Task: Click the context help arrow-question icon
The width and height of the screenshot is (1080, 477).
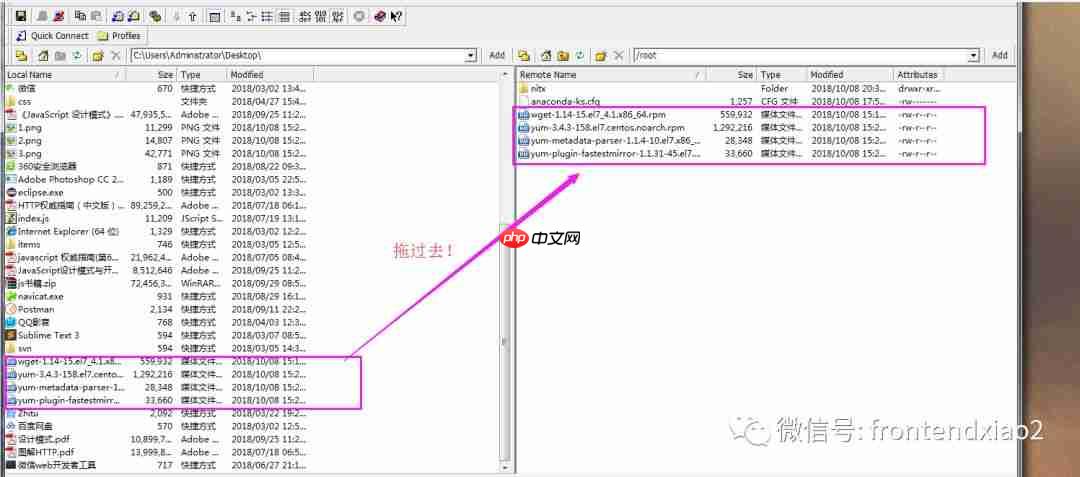Action: pyautogui.click(x=396, y=16)
